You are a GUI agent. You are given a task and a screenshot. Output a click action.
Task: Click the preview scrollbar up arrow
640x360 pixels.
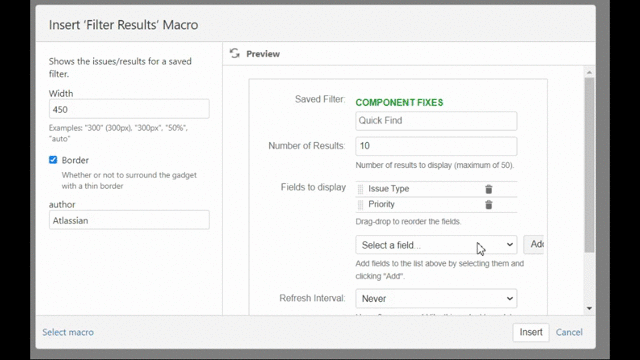[589, 72]
